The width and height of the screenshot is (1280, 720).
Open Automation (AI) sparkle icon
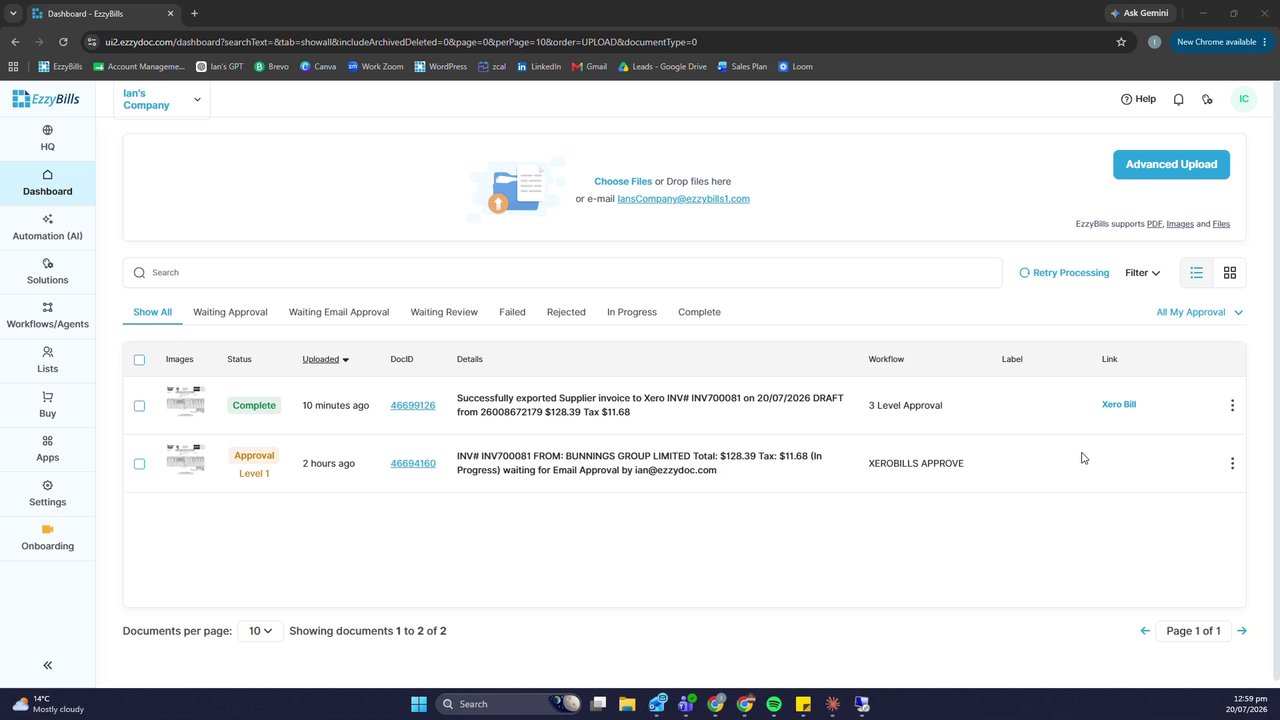47,219
